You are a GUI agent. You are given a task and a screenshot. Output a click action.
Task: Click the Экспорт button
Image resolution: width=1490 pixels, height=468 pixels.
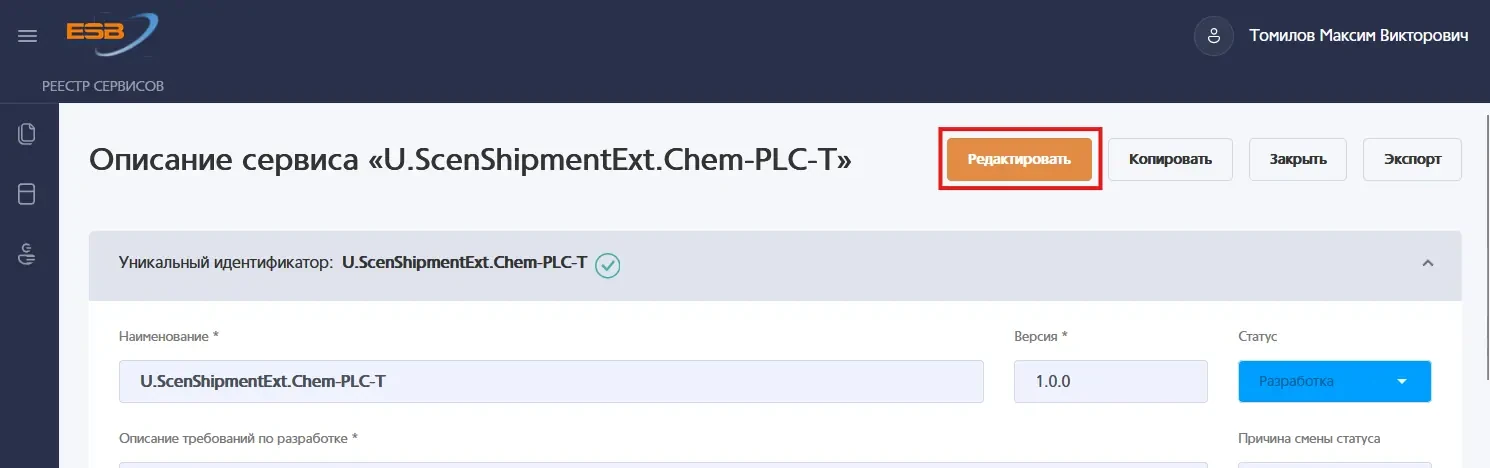tap(1412, 159)
